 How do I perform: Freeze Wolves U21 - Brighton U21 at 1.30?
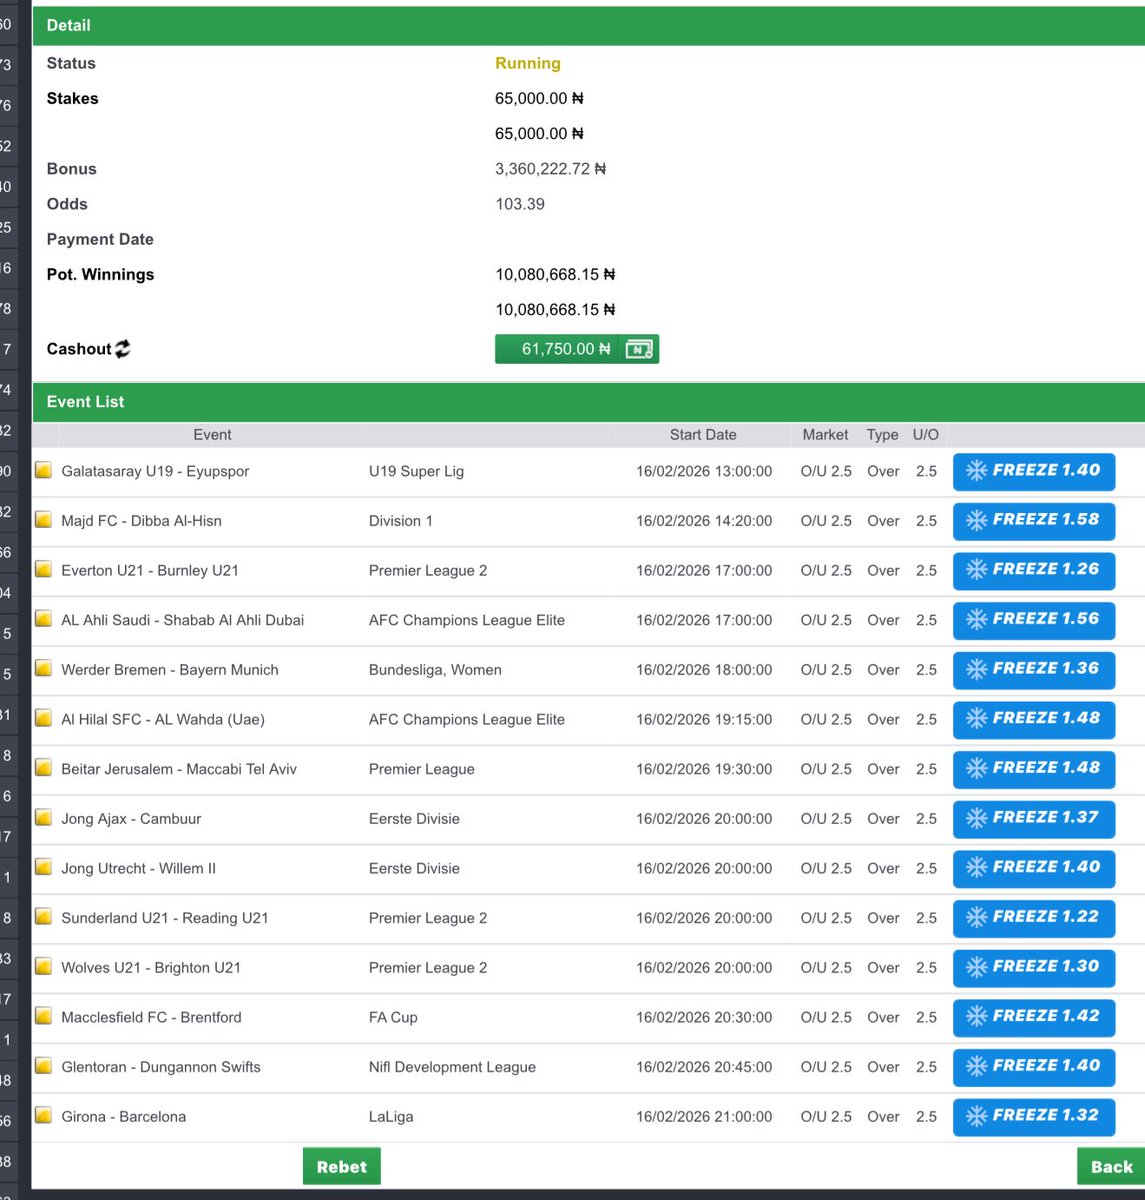click(x=1034, y=968)
